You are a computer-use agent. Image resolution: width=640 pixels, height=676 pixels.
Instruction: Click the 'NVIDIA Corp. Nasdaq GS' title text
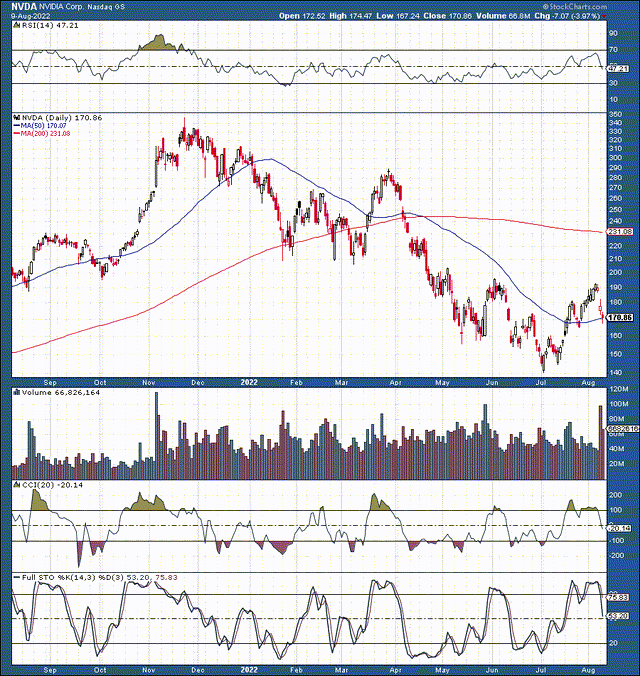tap(82, 7)
